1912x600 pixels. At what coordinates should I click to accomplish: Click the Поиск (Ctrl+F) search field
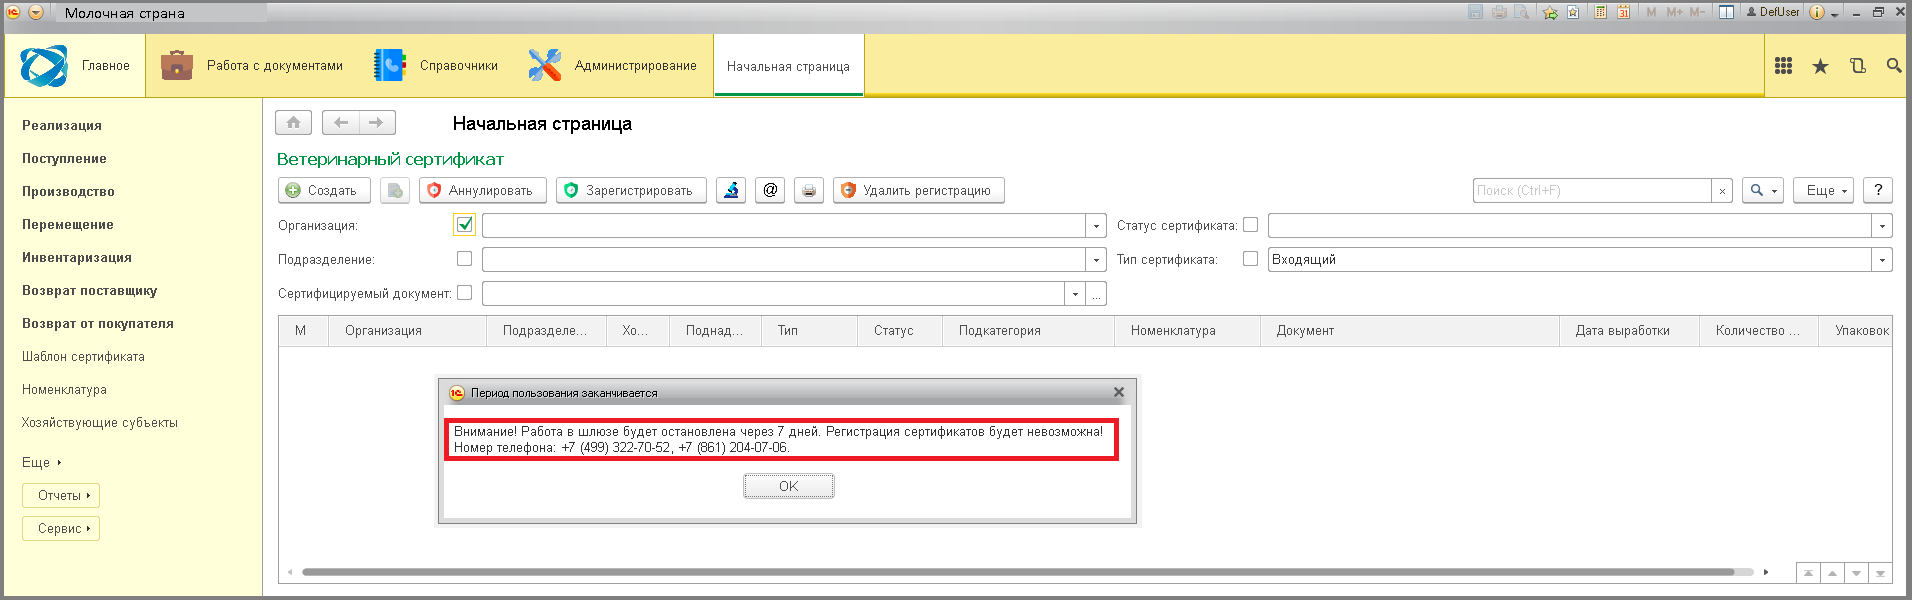[1592, 191]
